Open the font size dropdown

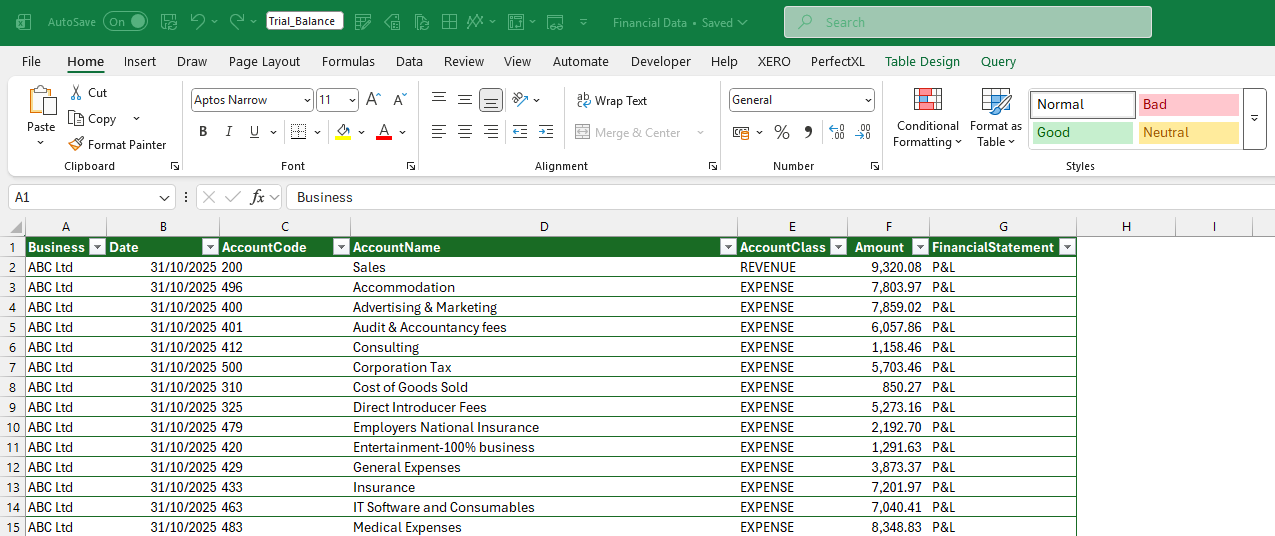tap(352, 100)
